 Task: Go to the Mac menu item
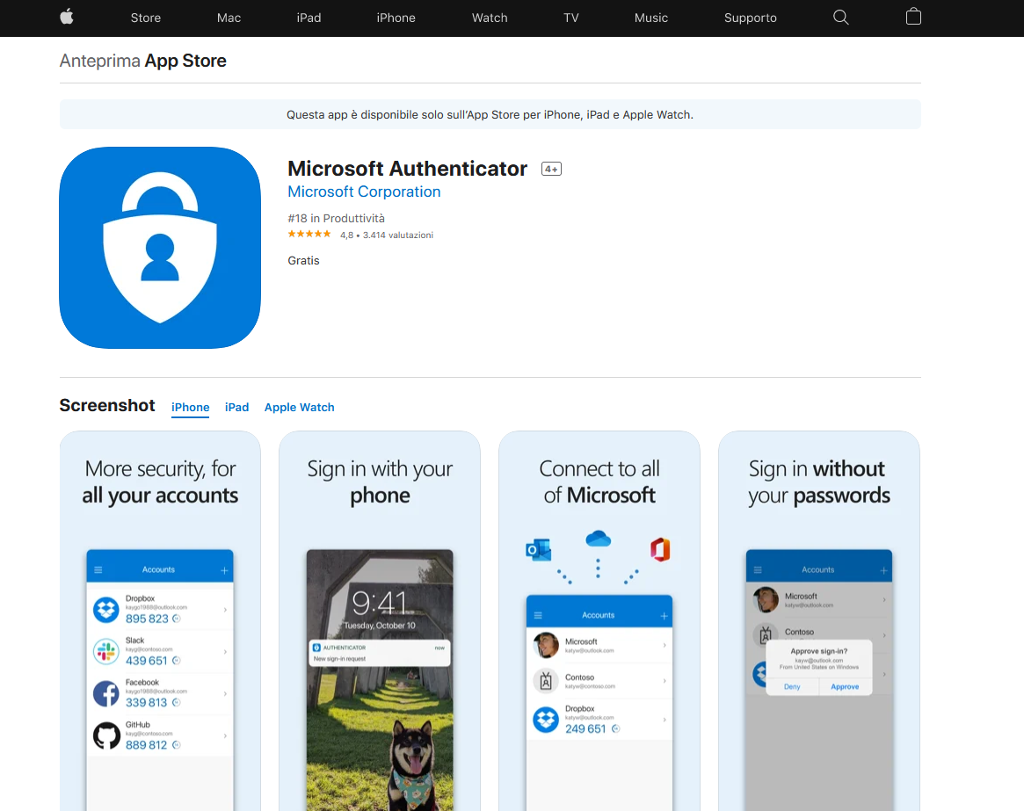[x=229, y=18]
